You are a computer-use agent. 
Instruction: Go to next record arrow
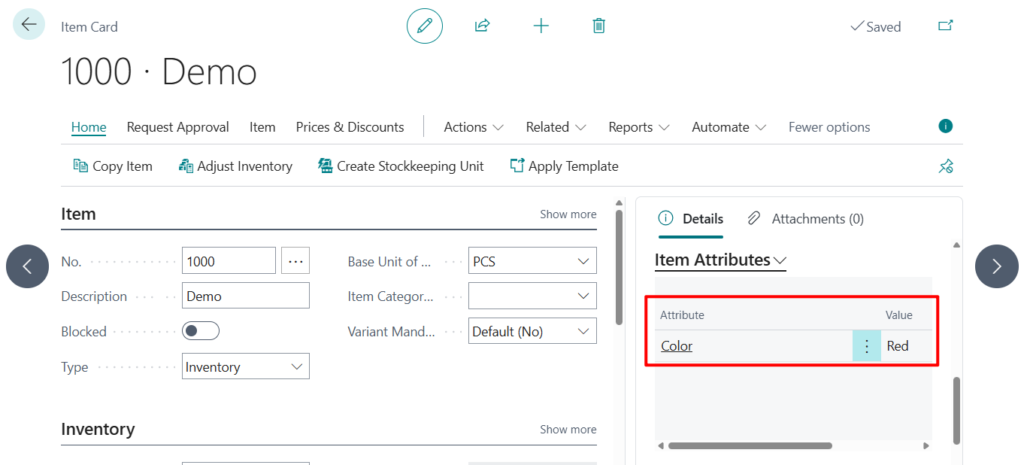996,266
